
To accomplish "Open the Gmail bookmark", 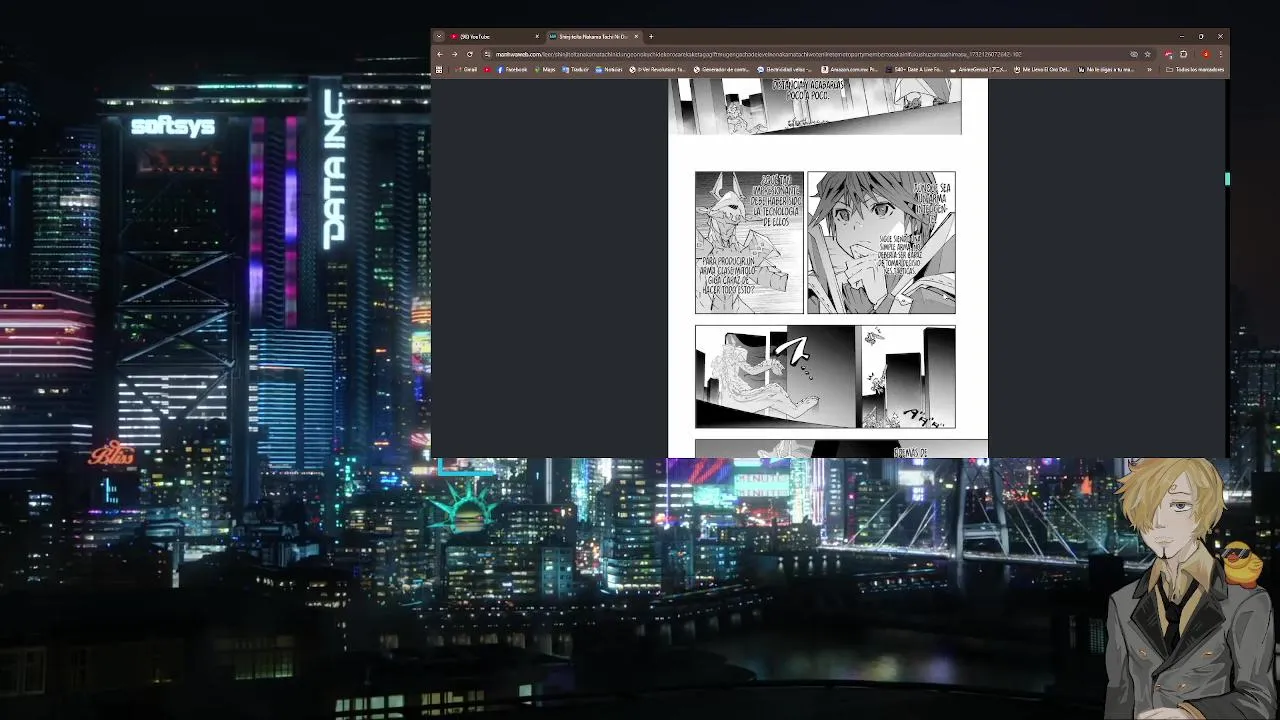I will click(x=466, y=70).
